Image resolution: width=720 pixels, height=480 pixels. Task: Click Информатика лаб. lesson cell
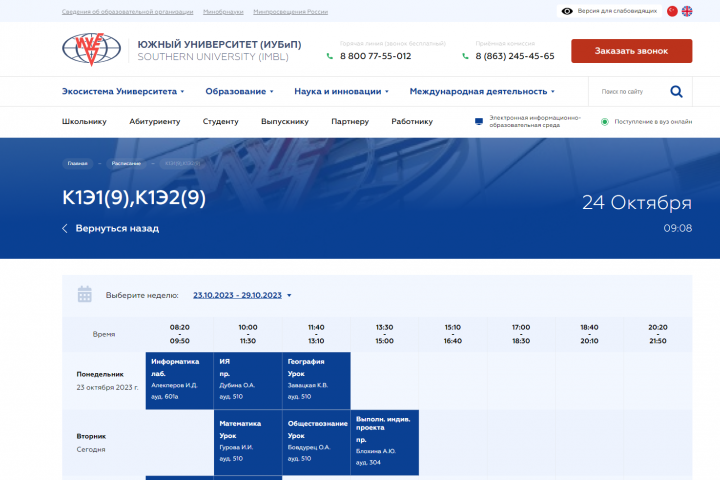pyautogui.click(x=180, y=381)
